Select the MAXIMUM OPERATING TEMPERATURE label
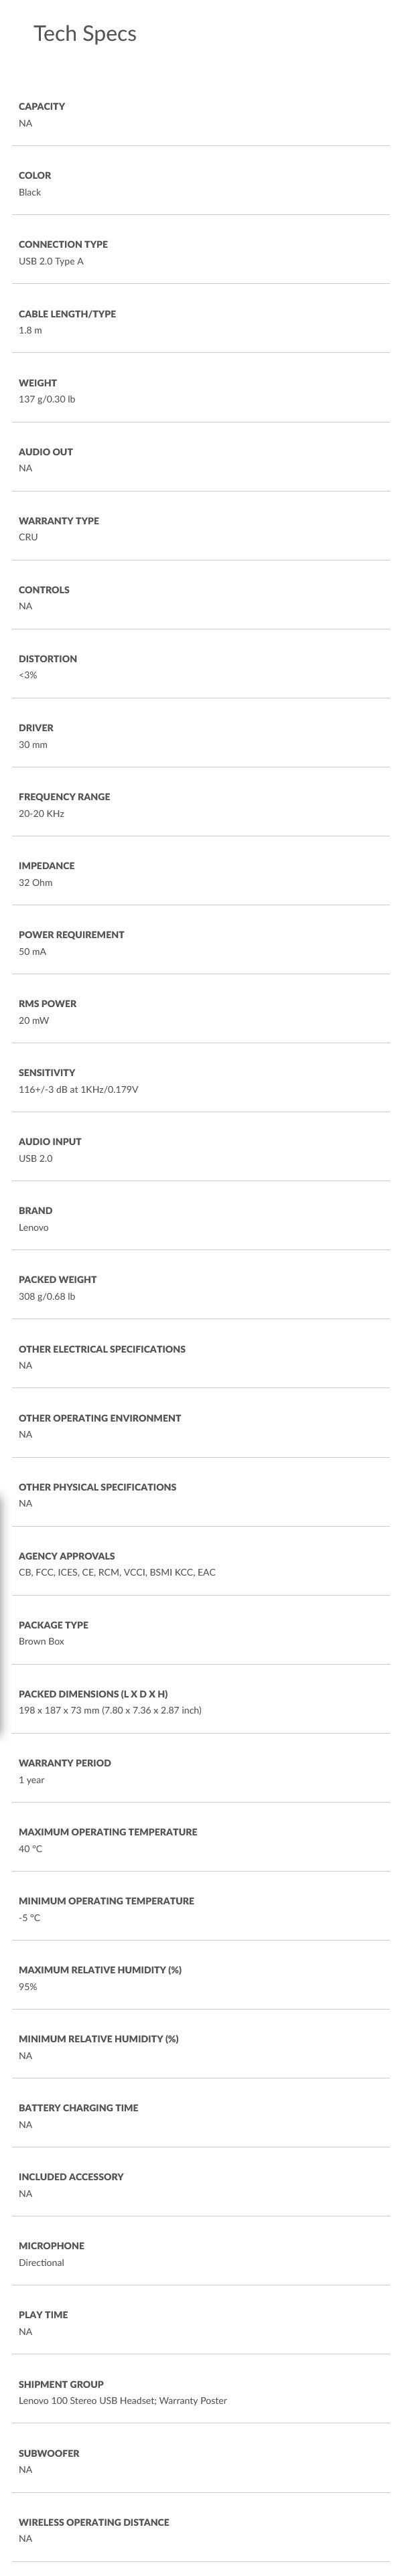This screenshot has width=402, height=2576. tap(108, 1832)
